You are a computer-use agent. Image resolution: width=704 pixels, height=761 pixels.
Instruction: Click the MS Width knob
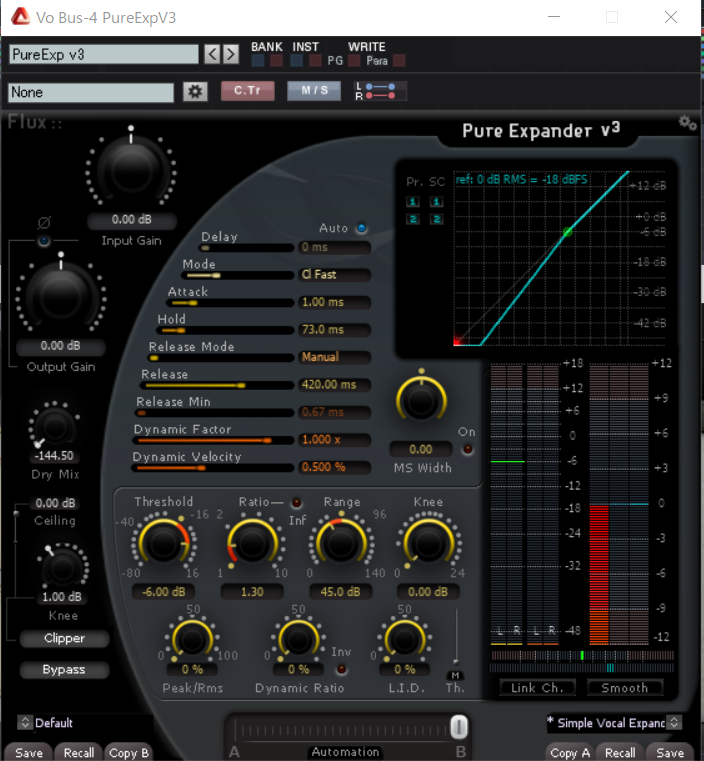[x=421, y=400]
